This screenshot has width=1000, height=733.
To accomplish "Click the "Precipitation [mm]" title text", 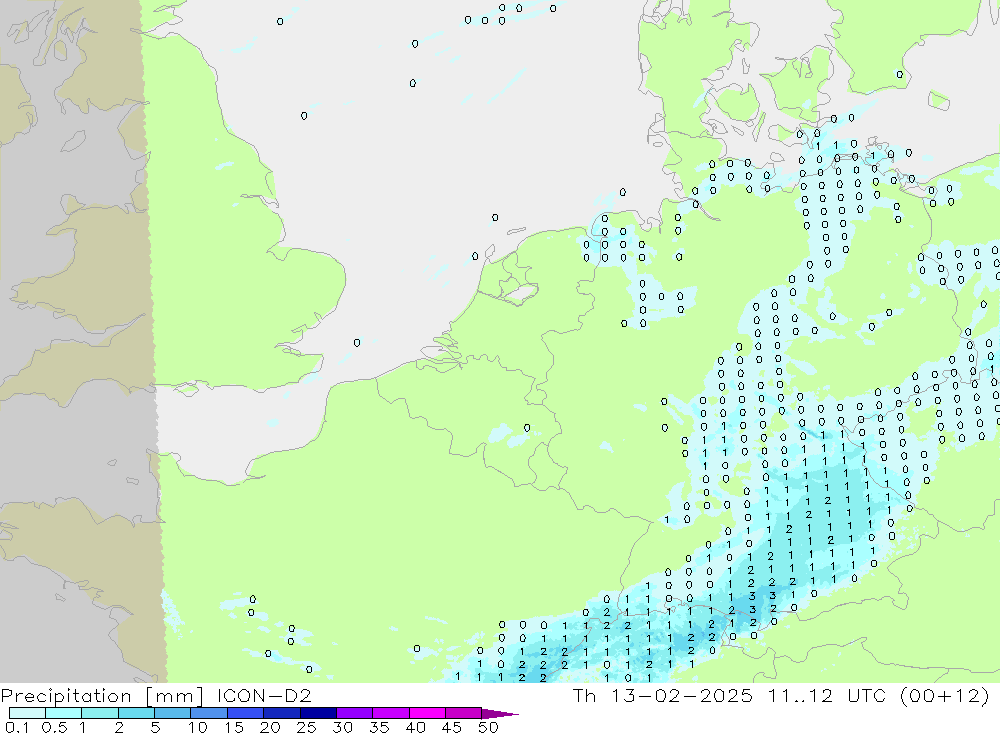I will 103,695.
